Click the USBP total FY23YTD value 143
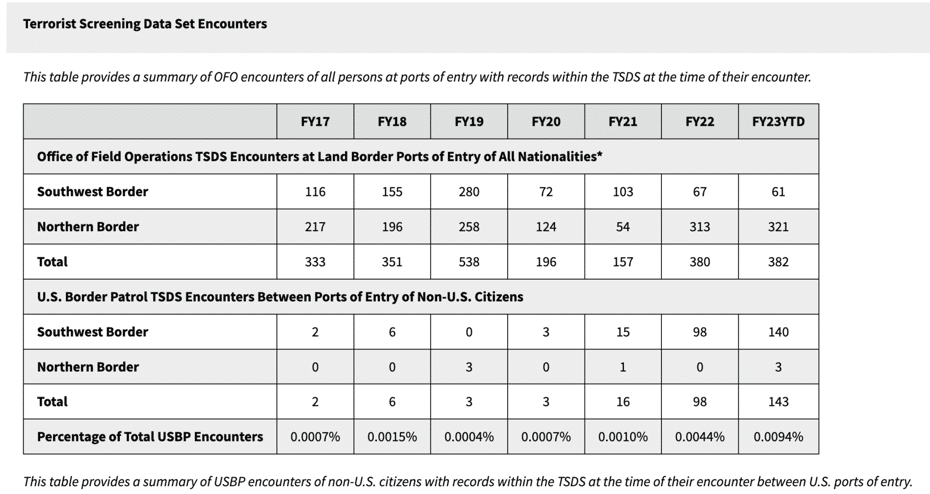 click(x=778, y=401)
